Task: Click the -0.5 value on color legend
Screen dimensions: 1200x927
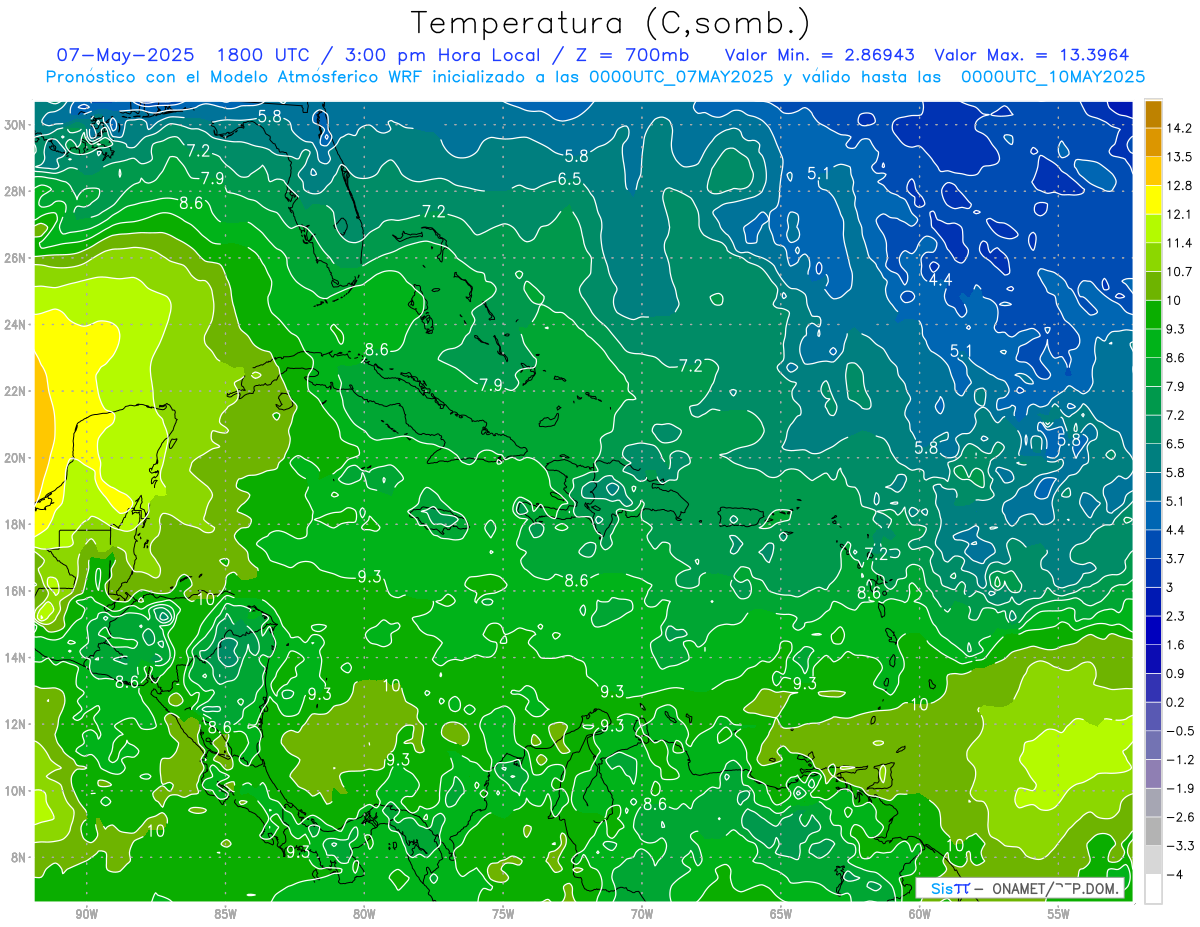Action: pos(1178,731)
